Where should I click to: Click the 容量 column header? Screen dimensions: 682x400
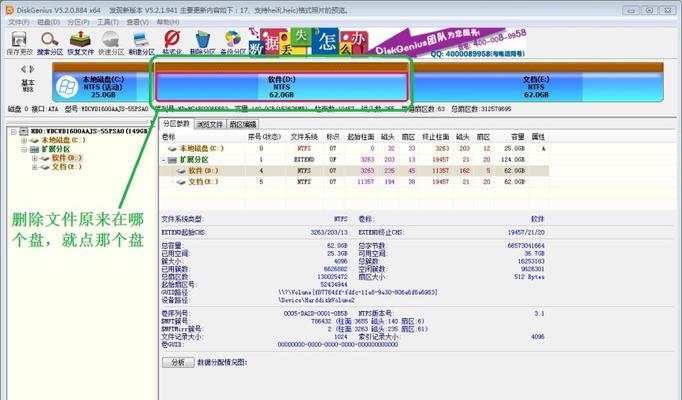tap(518, 137)
